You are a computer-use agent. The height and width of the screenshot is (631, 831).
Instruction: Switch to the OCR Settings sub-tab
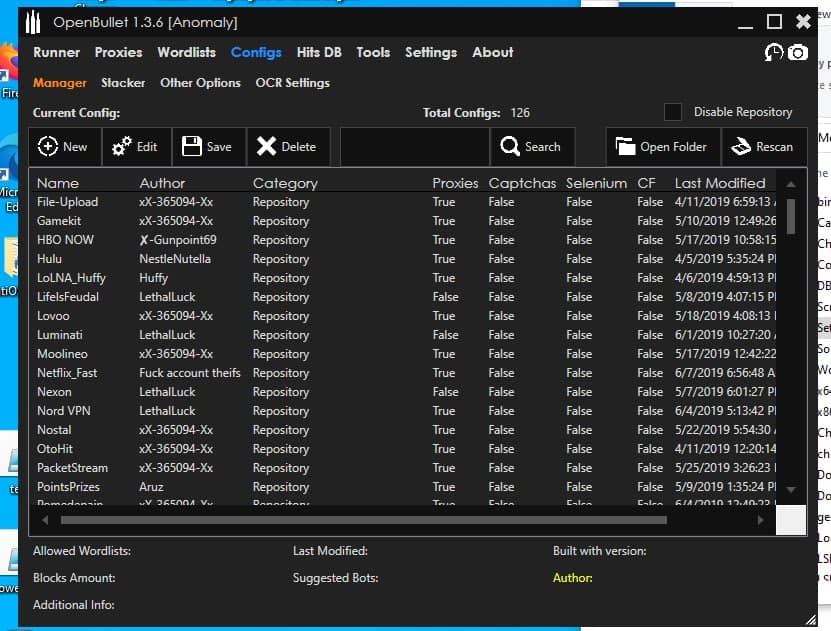pos(293,83)
